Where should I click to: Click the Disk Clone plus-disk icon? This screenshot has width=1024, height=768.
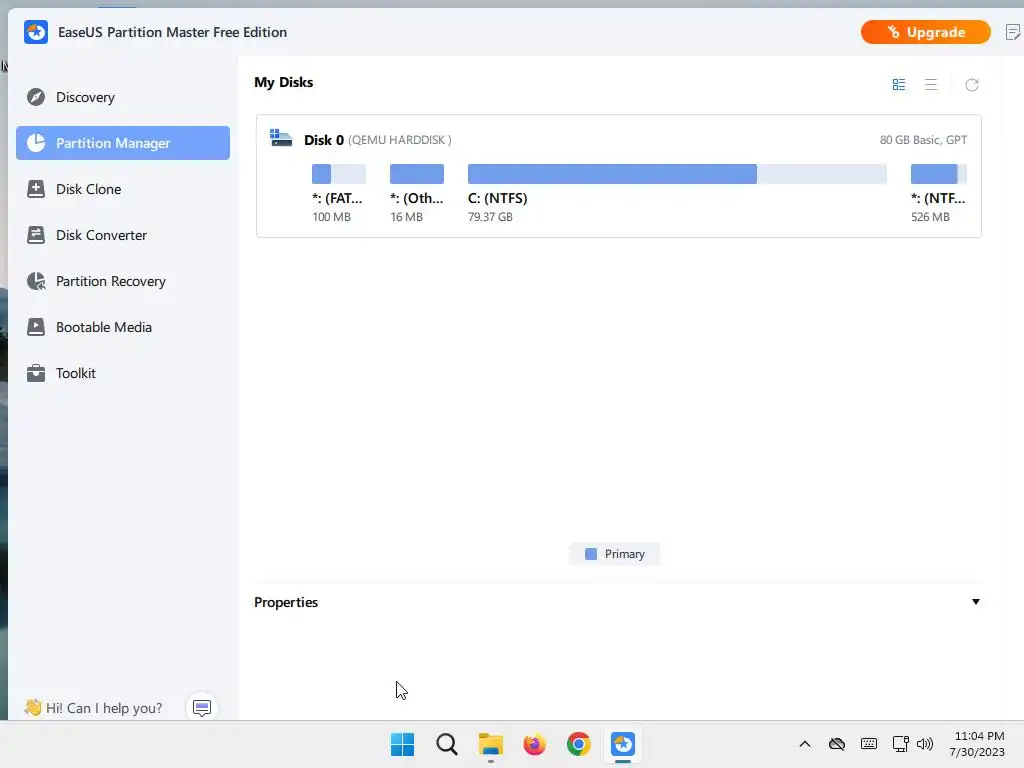tap(36, 189)
